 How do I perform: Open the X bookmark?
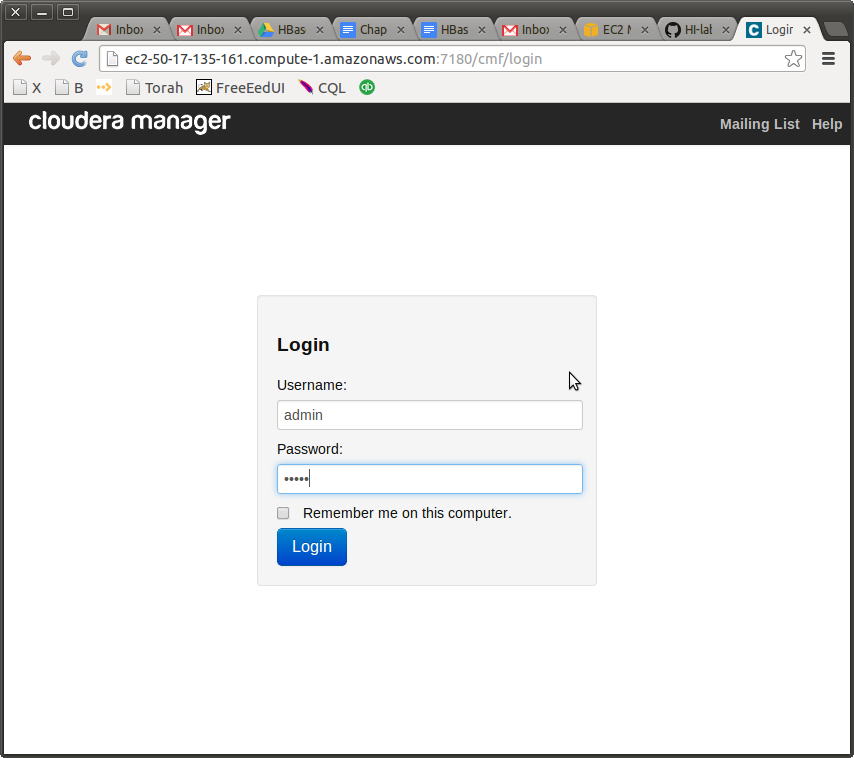(x=27, y=88)
